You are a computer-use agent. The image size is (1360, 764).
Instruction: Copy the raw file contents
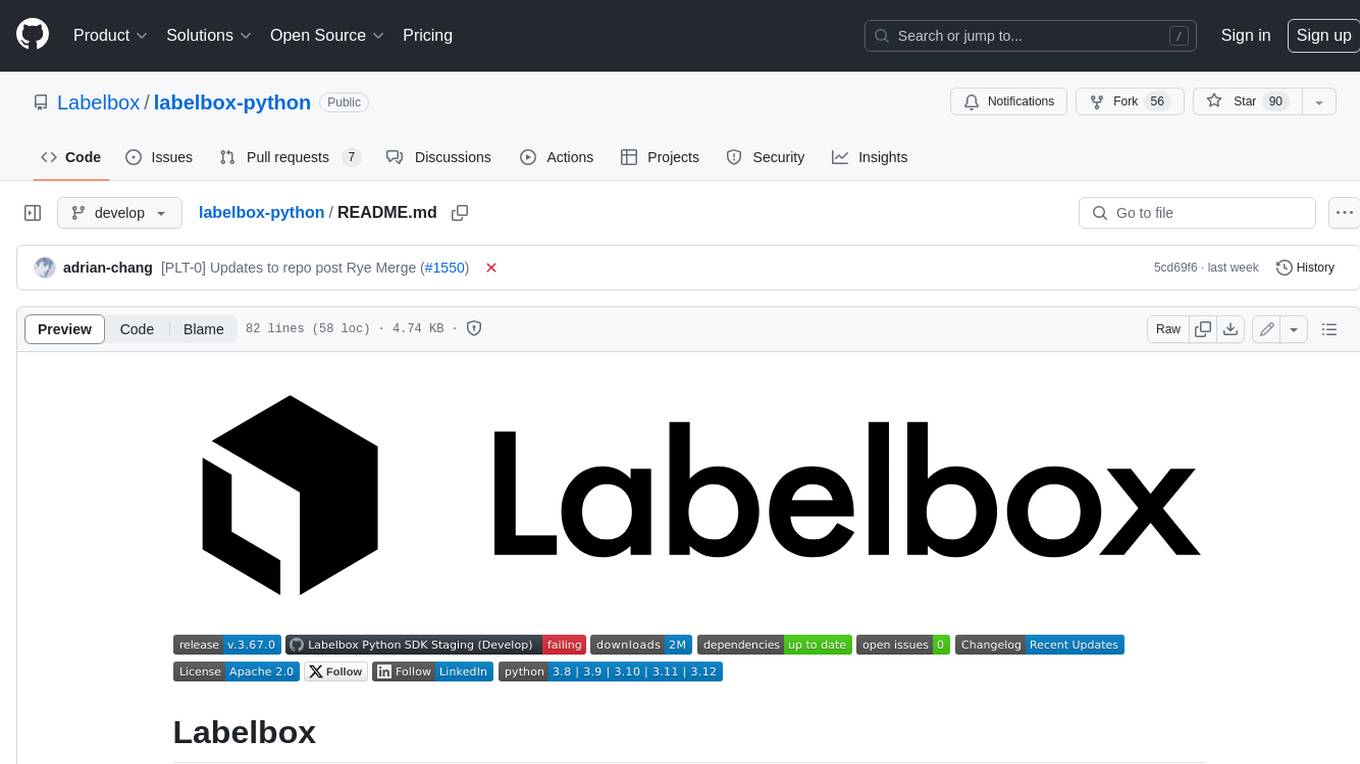point(1203,329)
